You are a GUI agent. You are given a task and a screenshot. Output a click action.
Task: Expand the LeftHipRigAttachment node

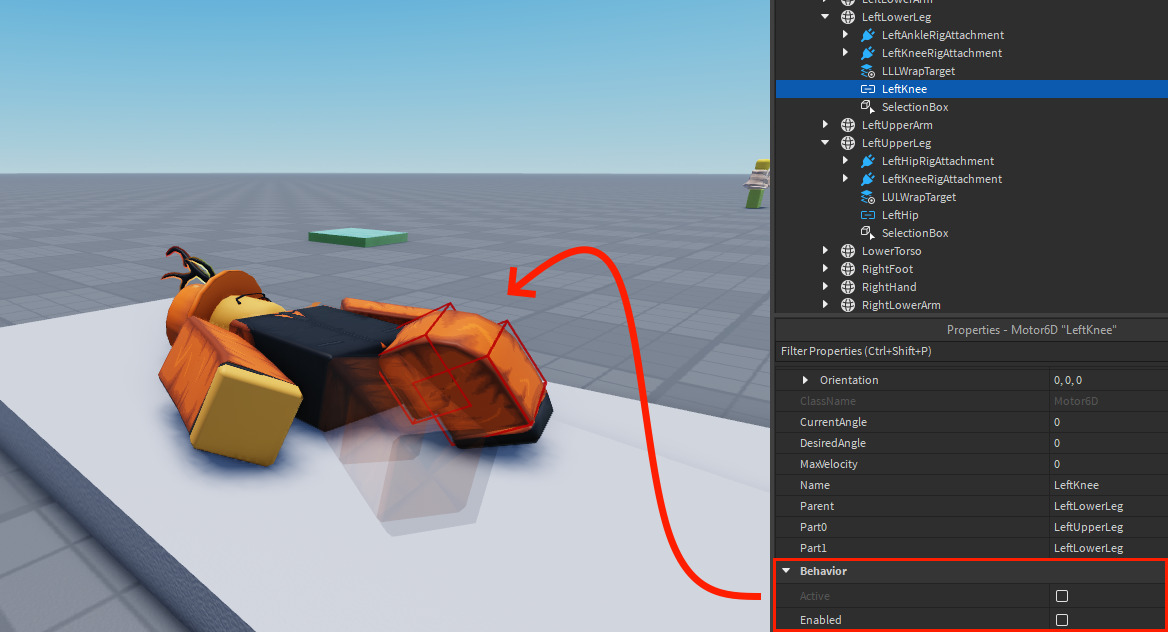pyautogui.click(x=845, y=160)
